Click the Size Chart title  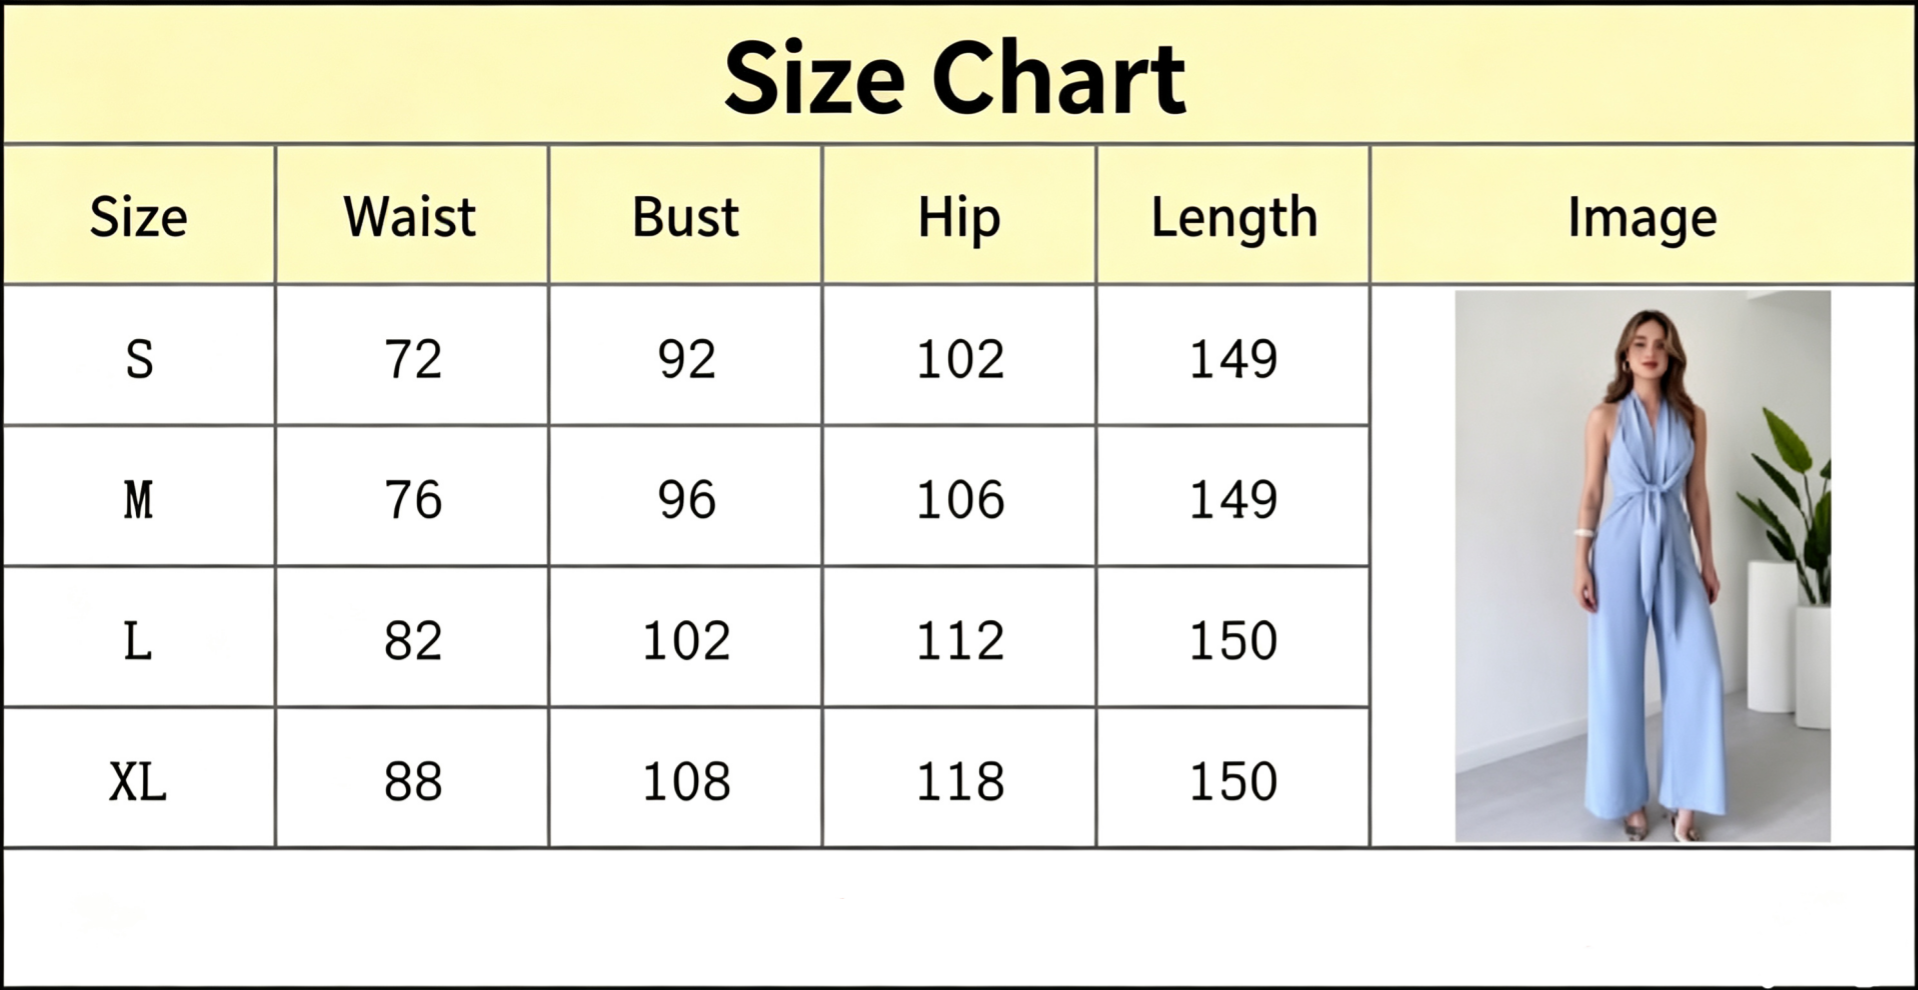(954, 78)
